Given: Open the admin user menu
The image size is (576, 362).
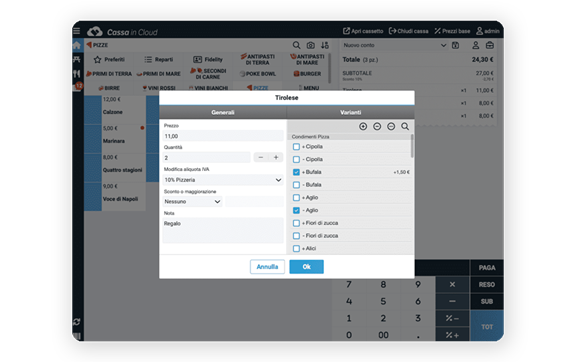Looking at the screenshot, I should 488,31.
